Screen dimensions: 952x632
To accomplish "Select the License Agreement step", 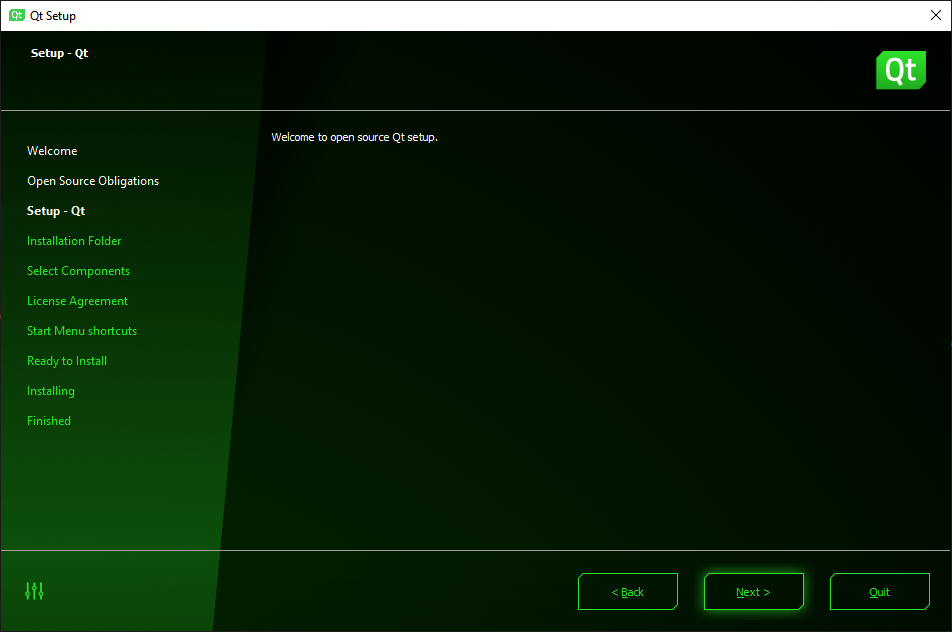I will coord(77,301).
